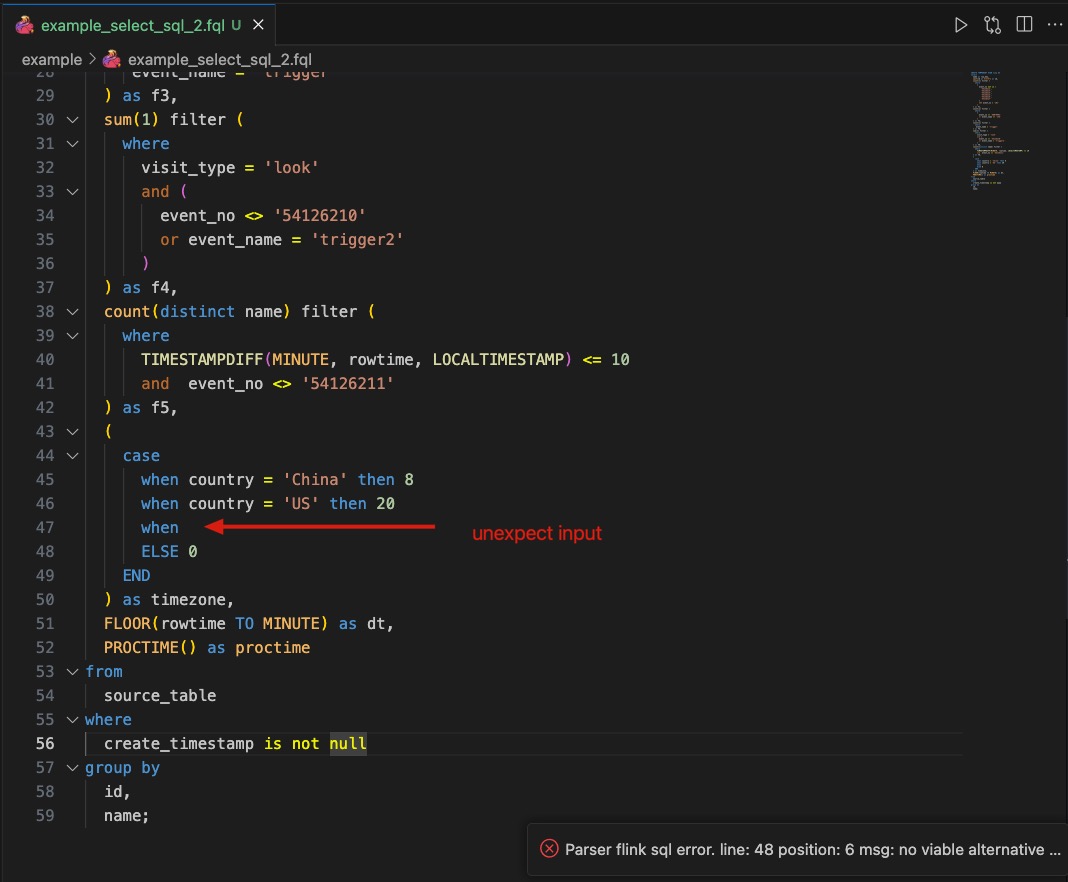Click the file icon in the editor tab
The image size is (1068, 882).
[25, 25]
